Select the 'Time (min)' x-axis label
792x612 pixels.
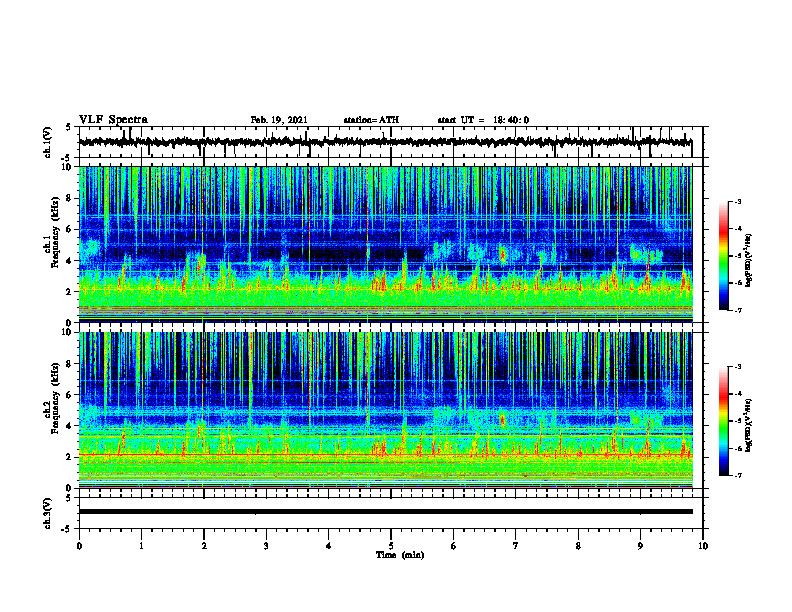400,555
